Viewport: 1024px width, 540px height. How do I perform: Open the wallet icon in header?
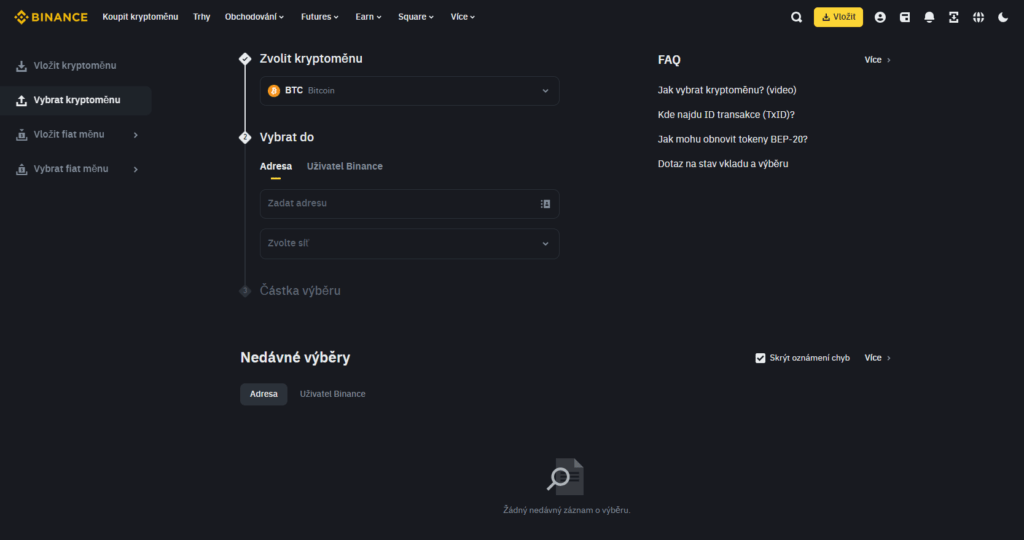coord(904,18)
